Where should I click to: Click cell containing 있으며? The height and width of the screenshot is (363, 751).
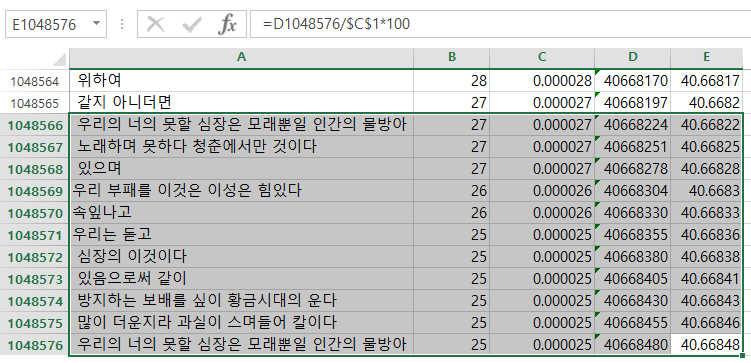click(241, 169)
